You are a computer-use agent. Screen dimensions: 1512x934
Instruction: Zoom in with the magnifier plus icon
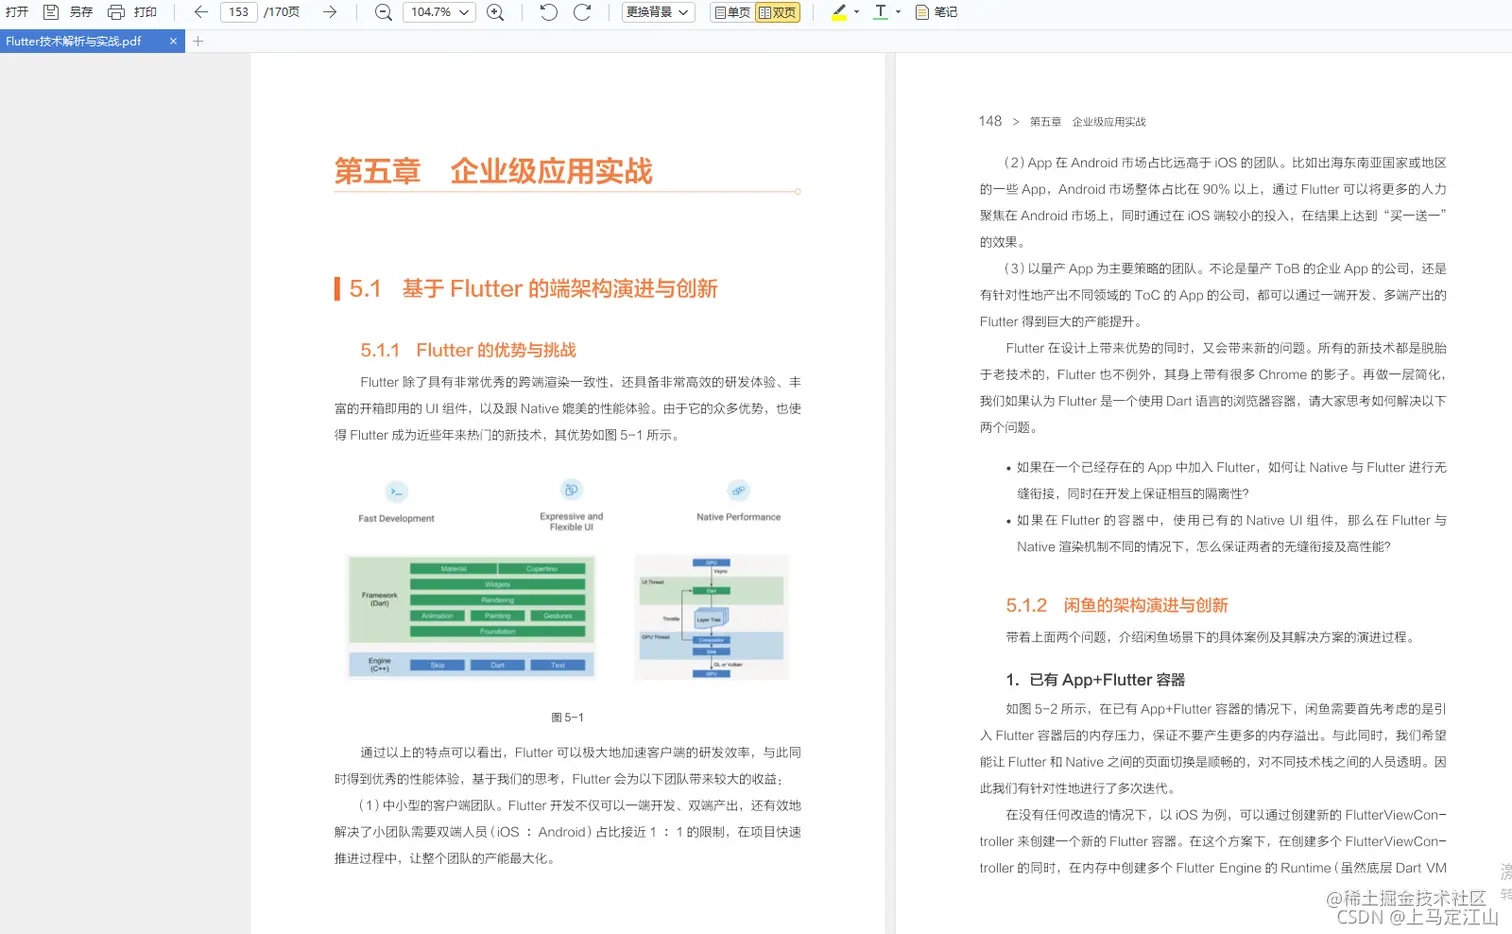tap(494, 12)
